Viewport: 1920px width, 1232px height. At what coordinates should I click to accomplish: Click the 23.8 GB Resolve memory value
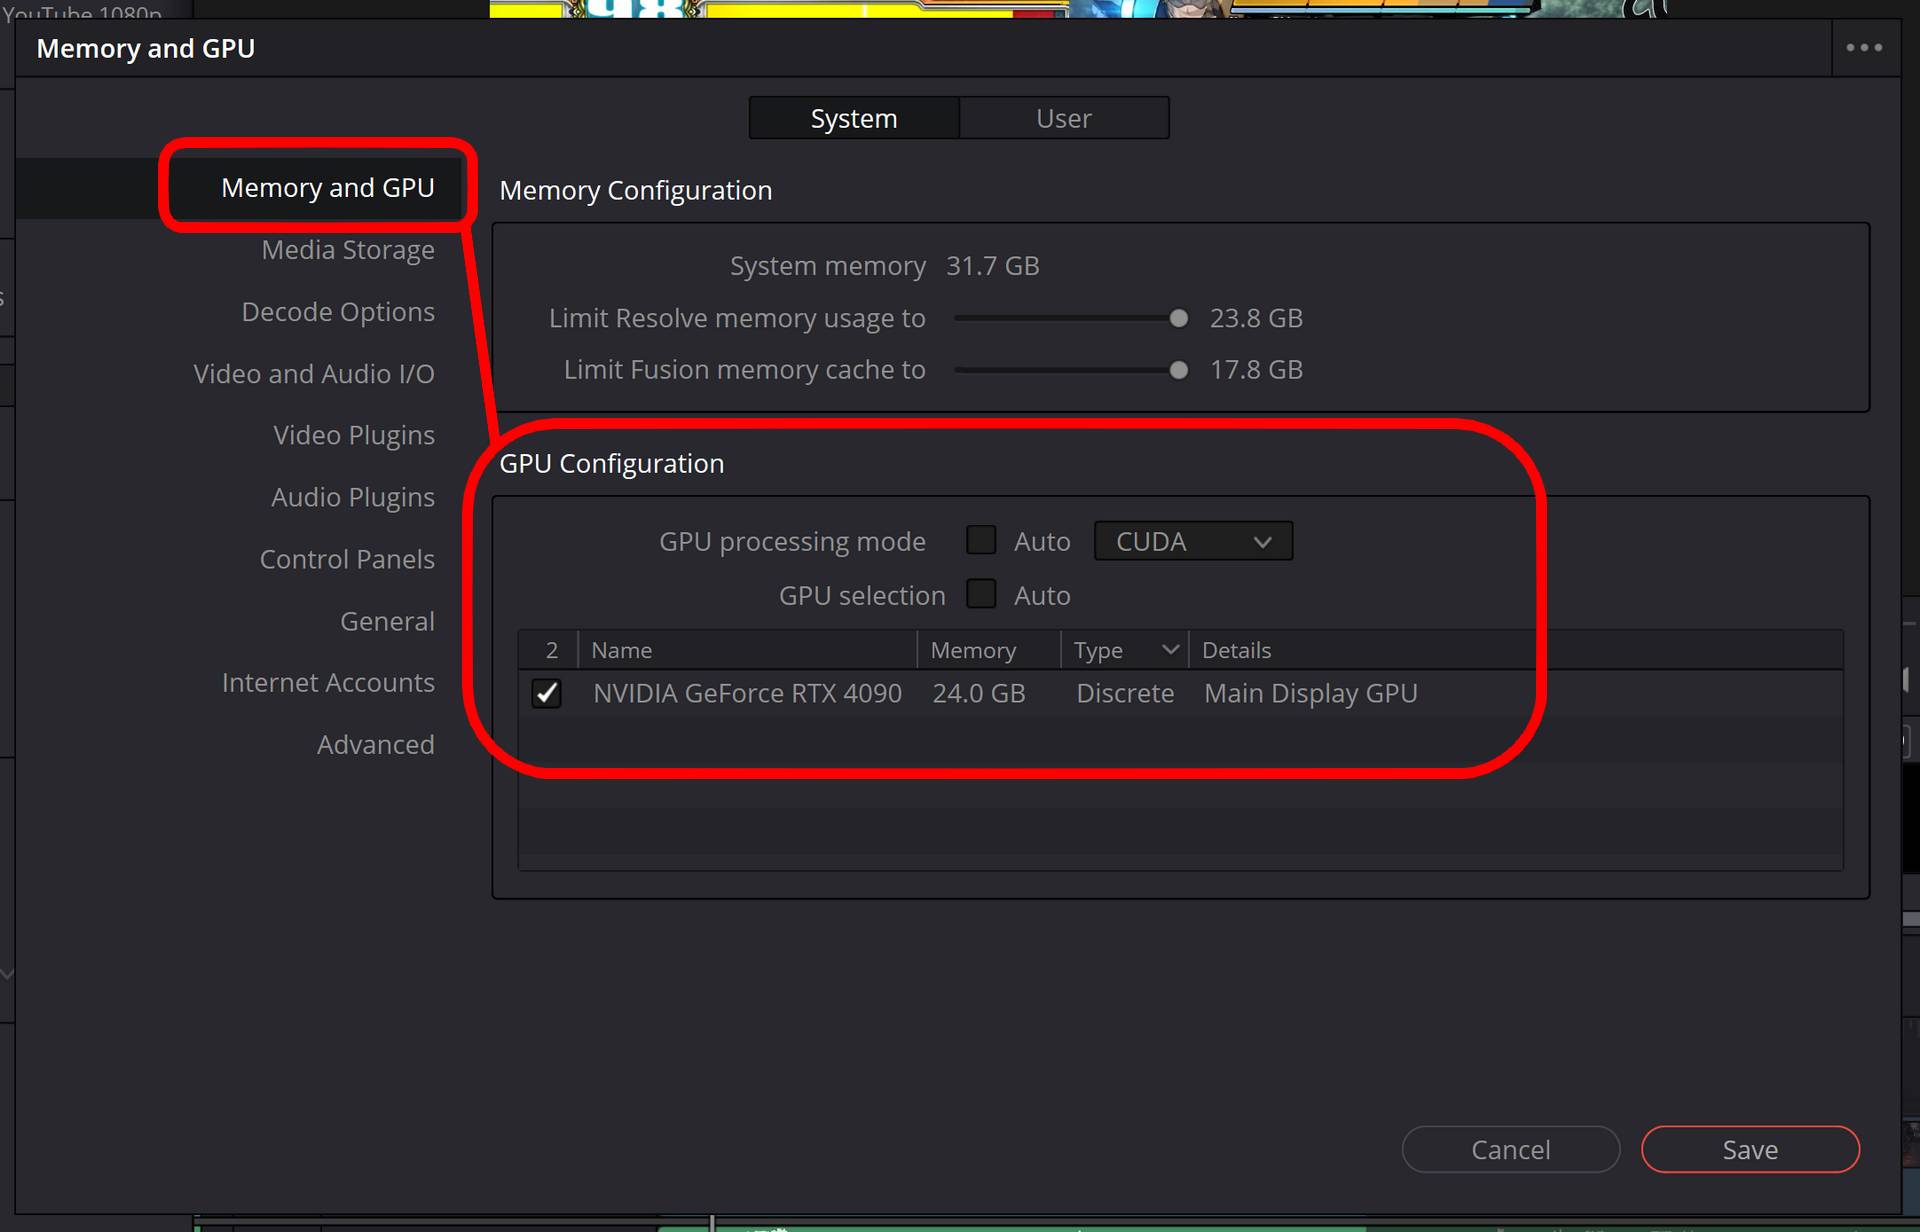[1256, 318]
